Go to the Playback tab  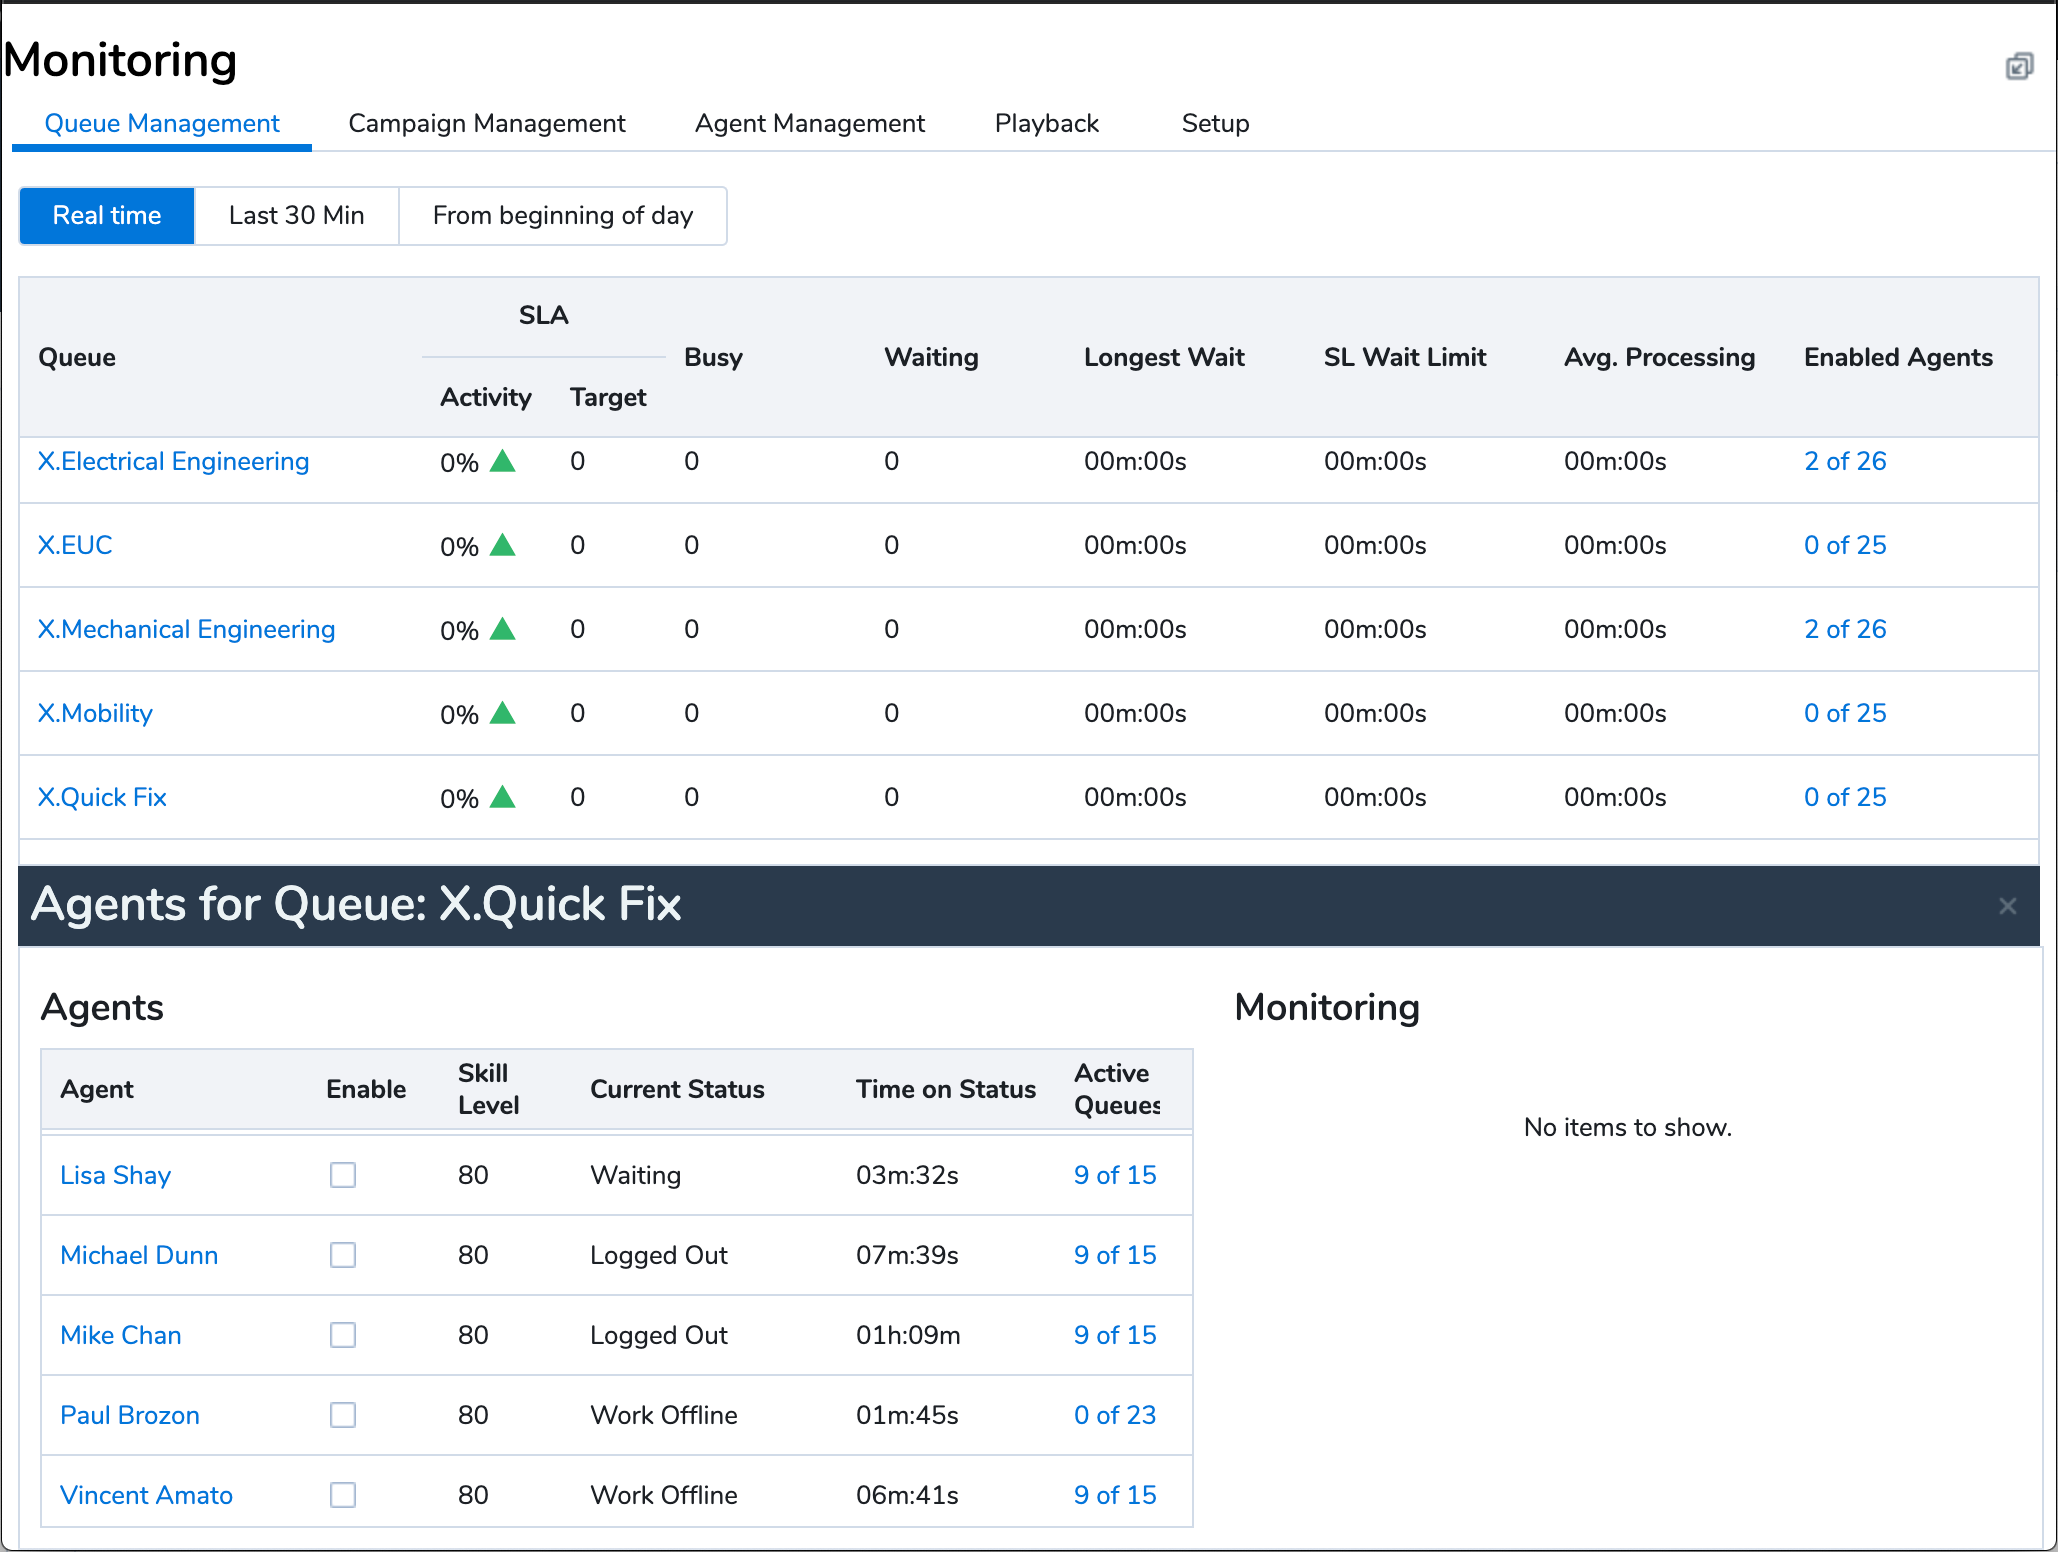point(1047,124)
